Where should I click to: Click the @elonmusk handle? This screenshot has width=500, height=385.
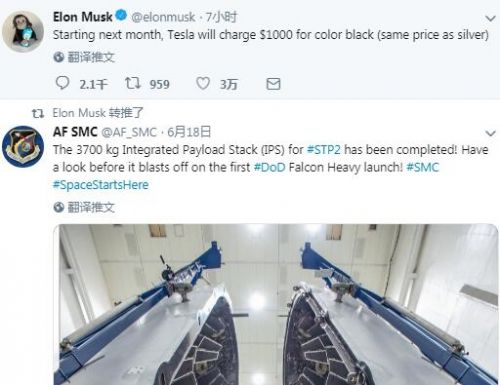tap(163, 17)
